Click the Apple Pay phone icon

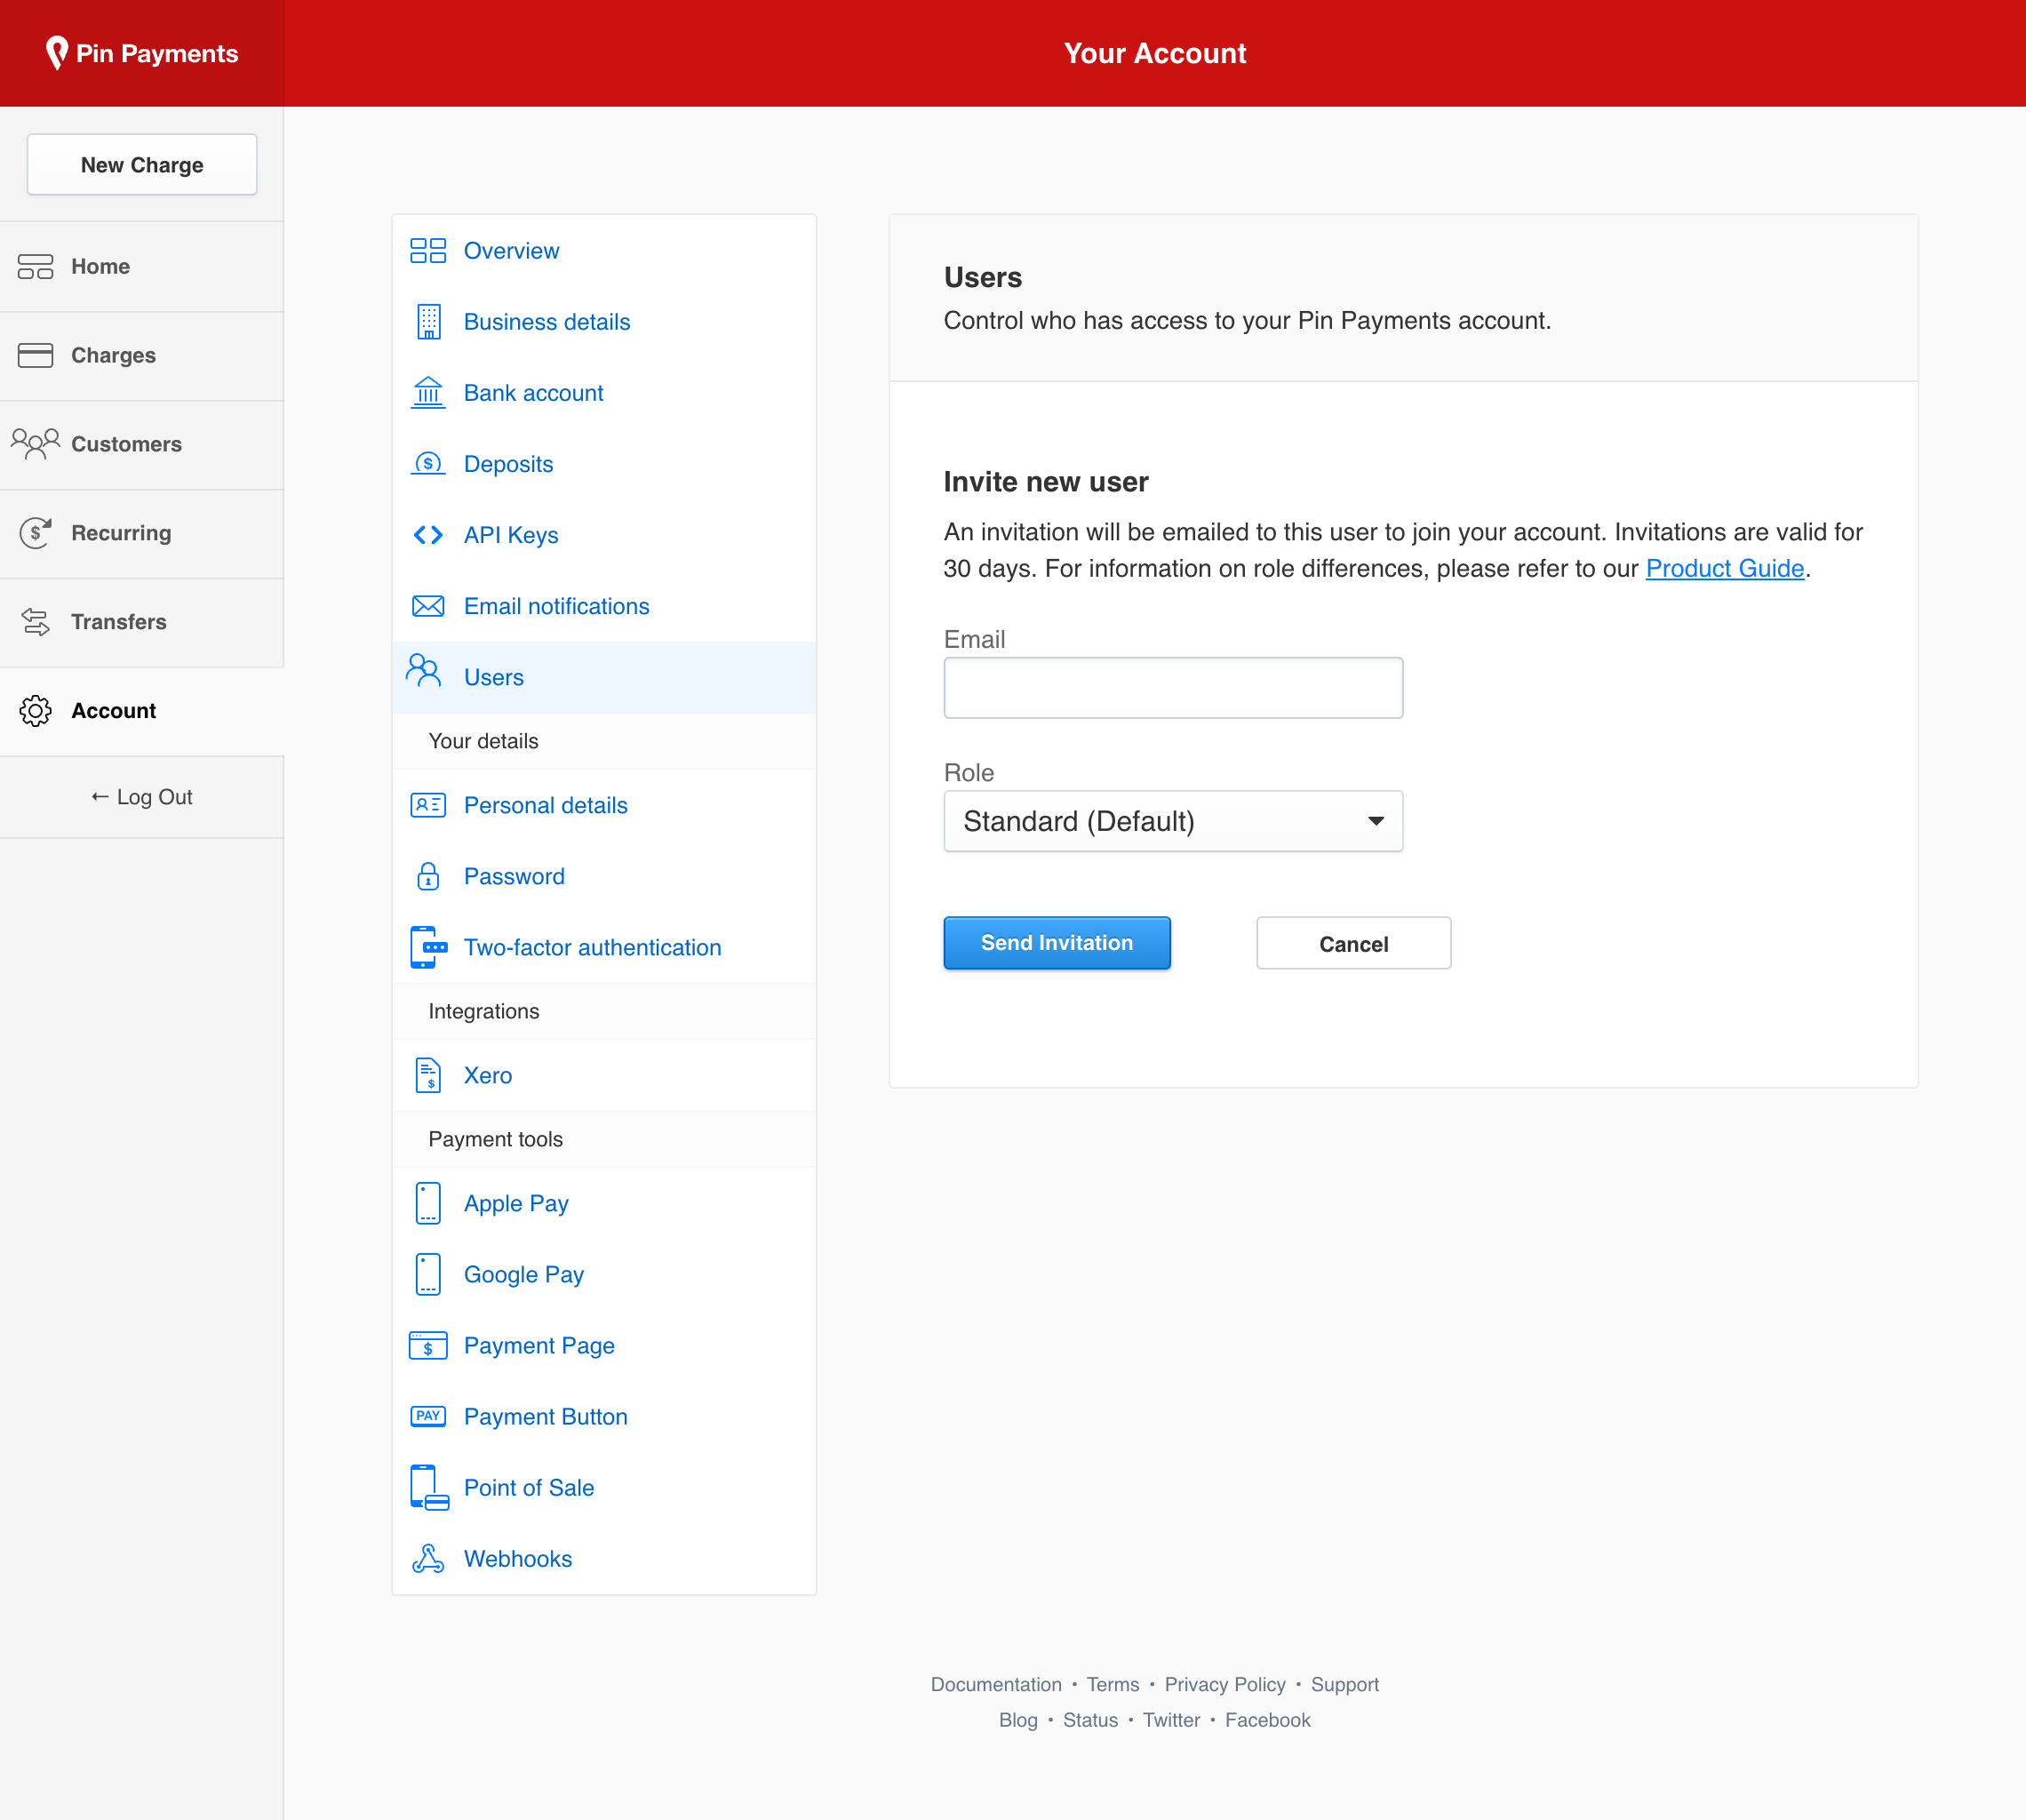point(428,1203)
